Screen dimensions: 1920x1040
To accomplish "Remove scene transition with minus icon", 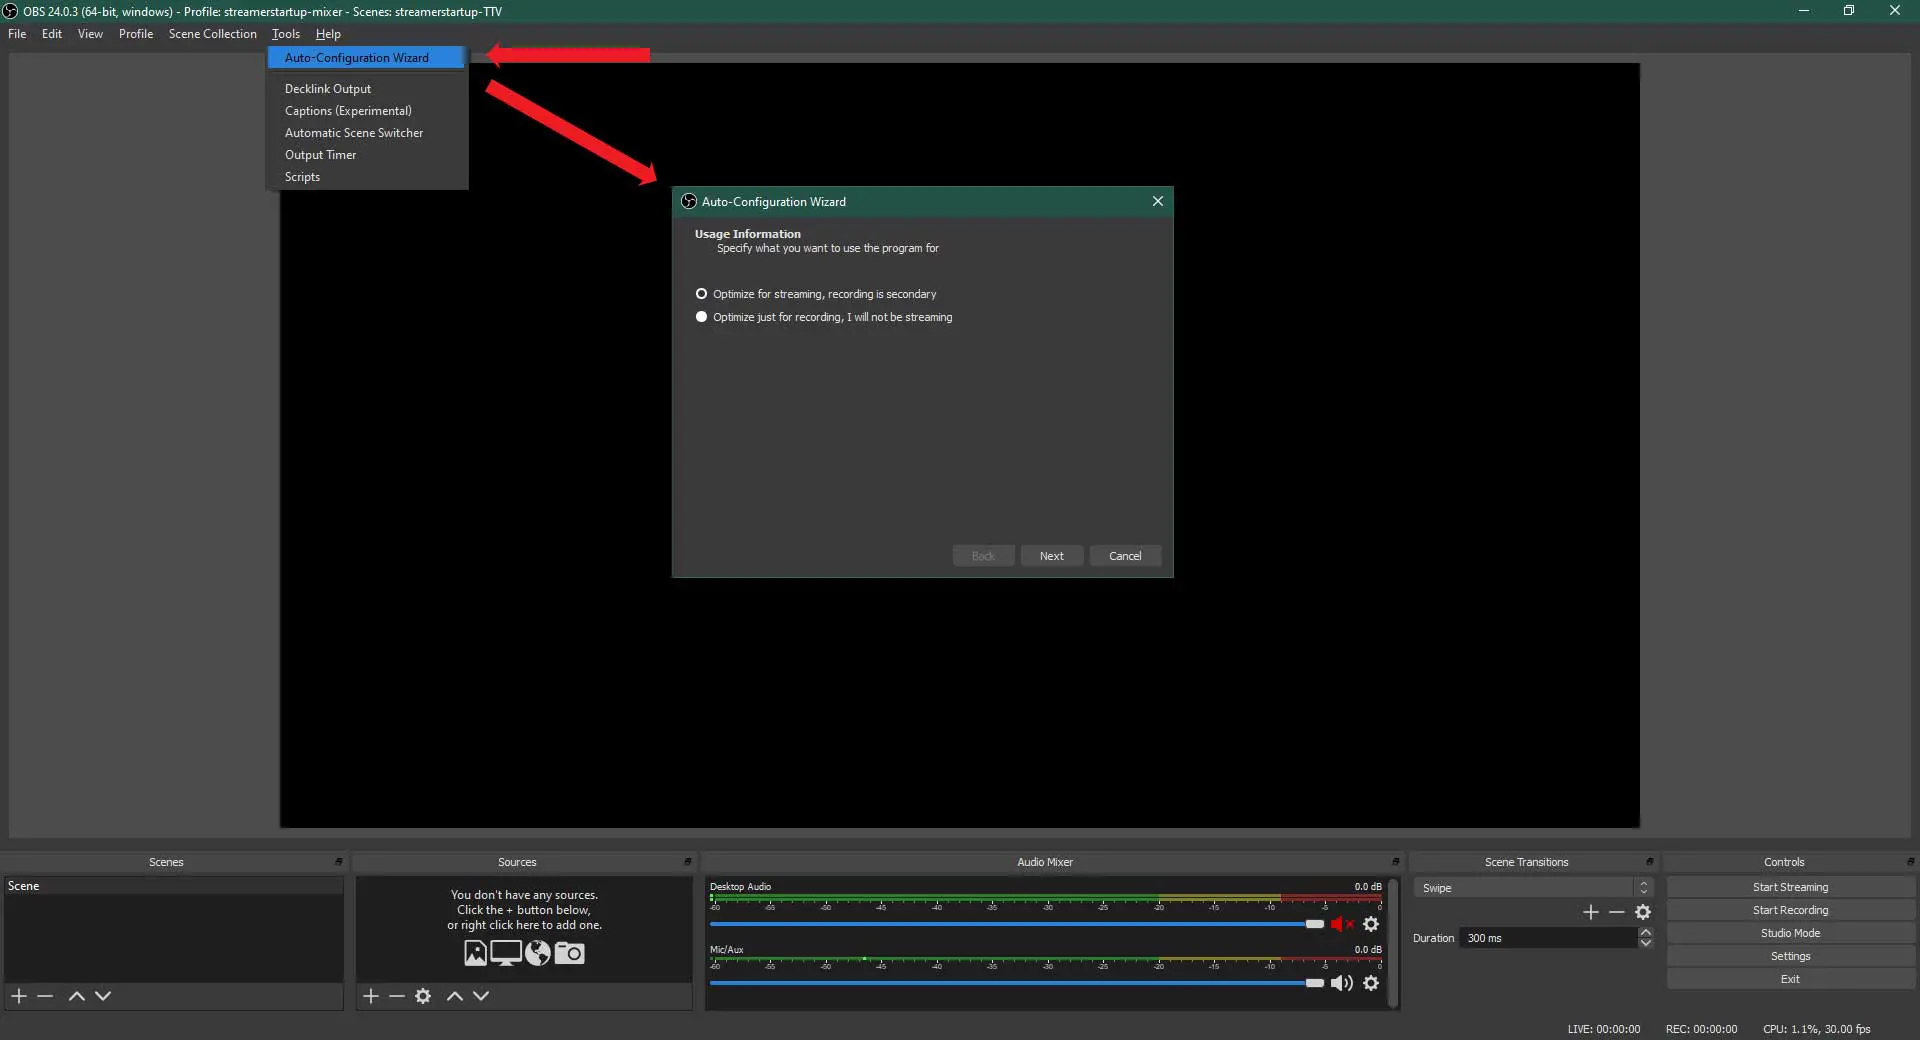I will point(1616,912).
